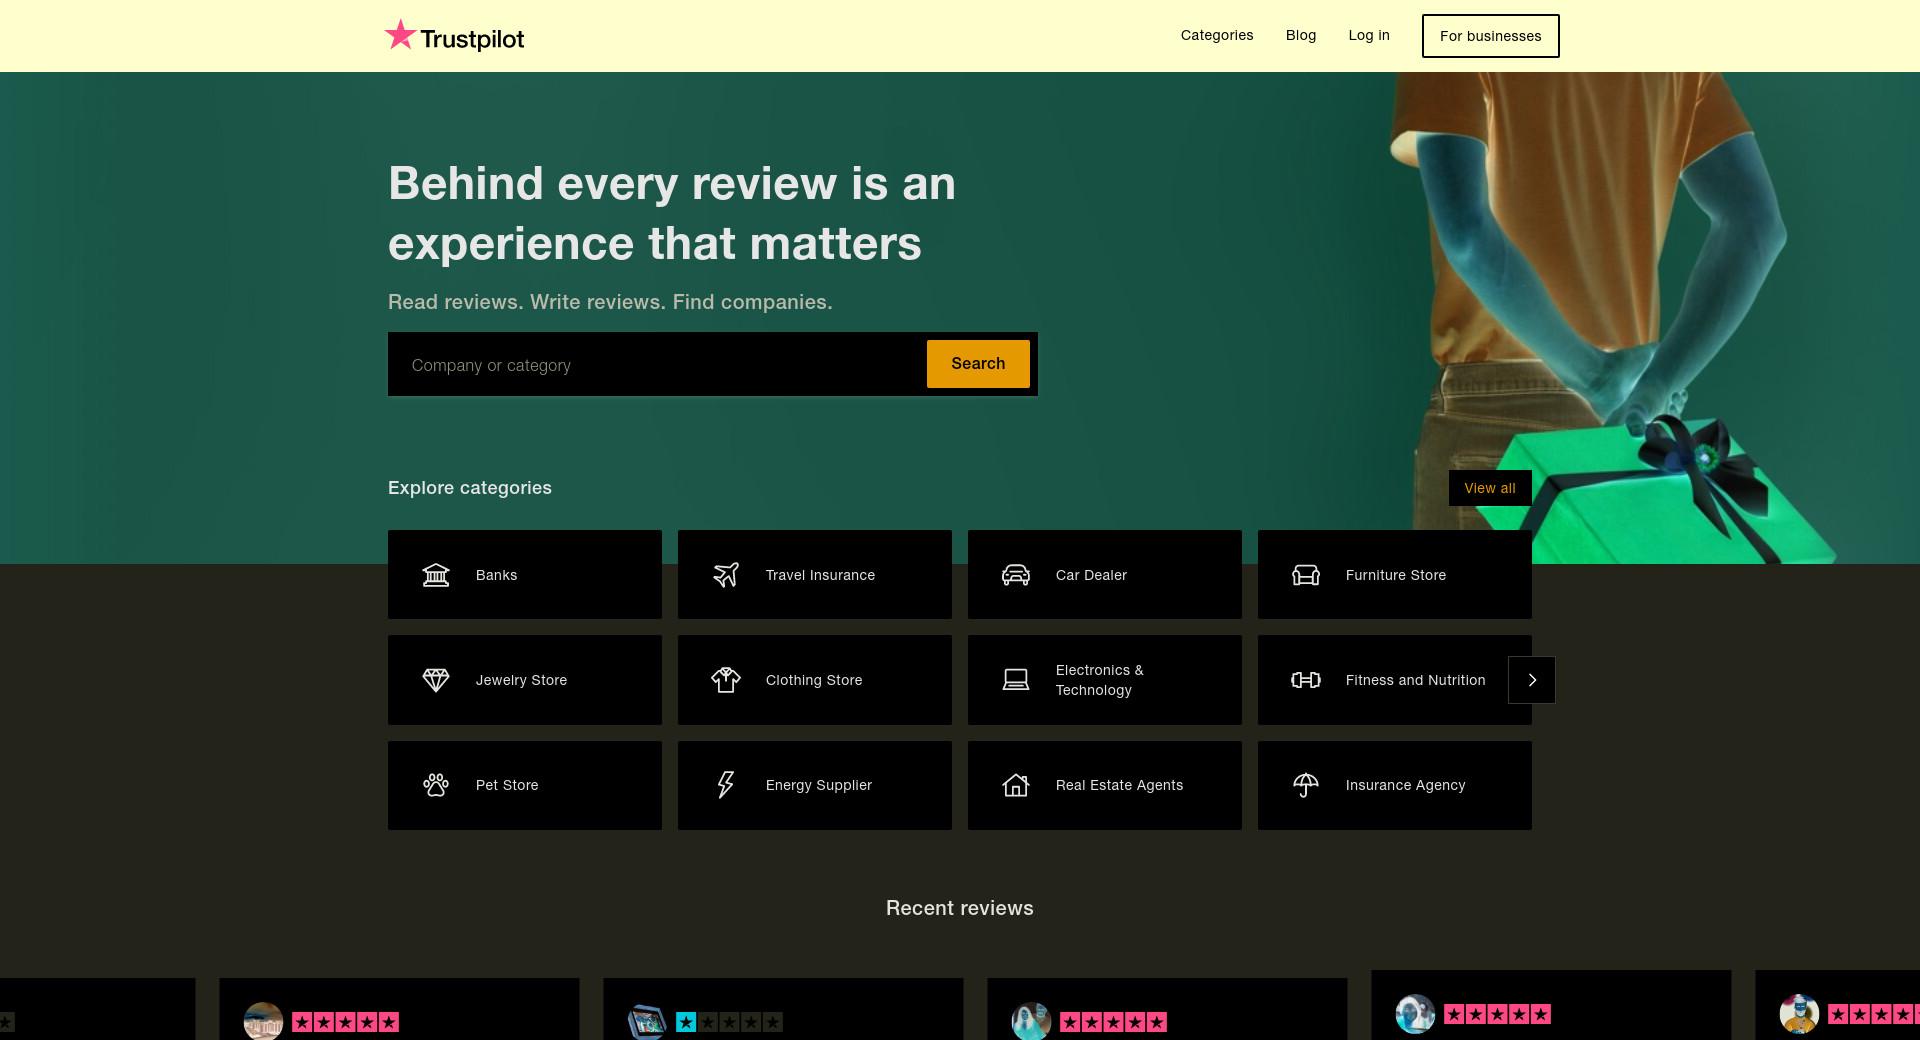Open the Jewelry Store category label
This screenshot has height=1040, width=1920.
[521, 680]
